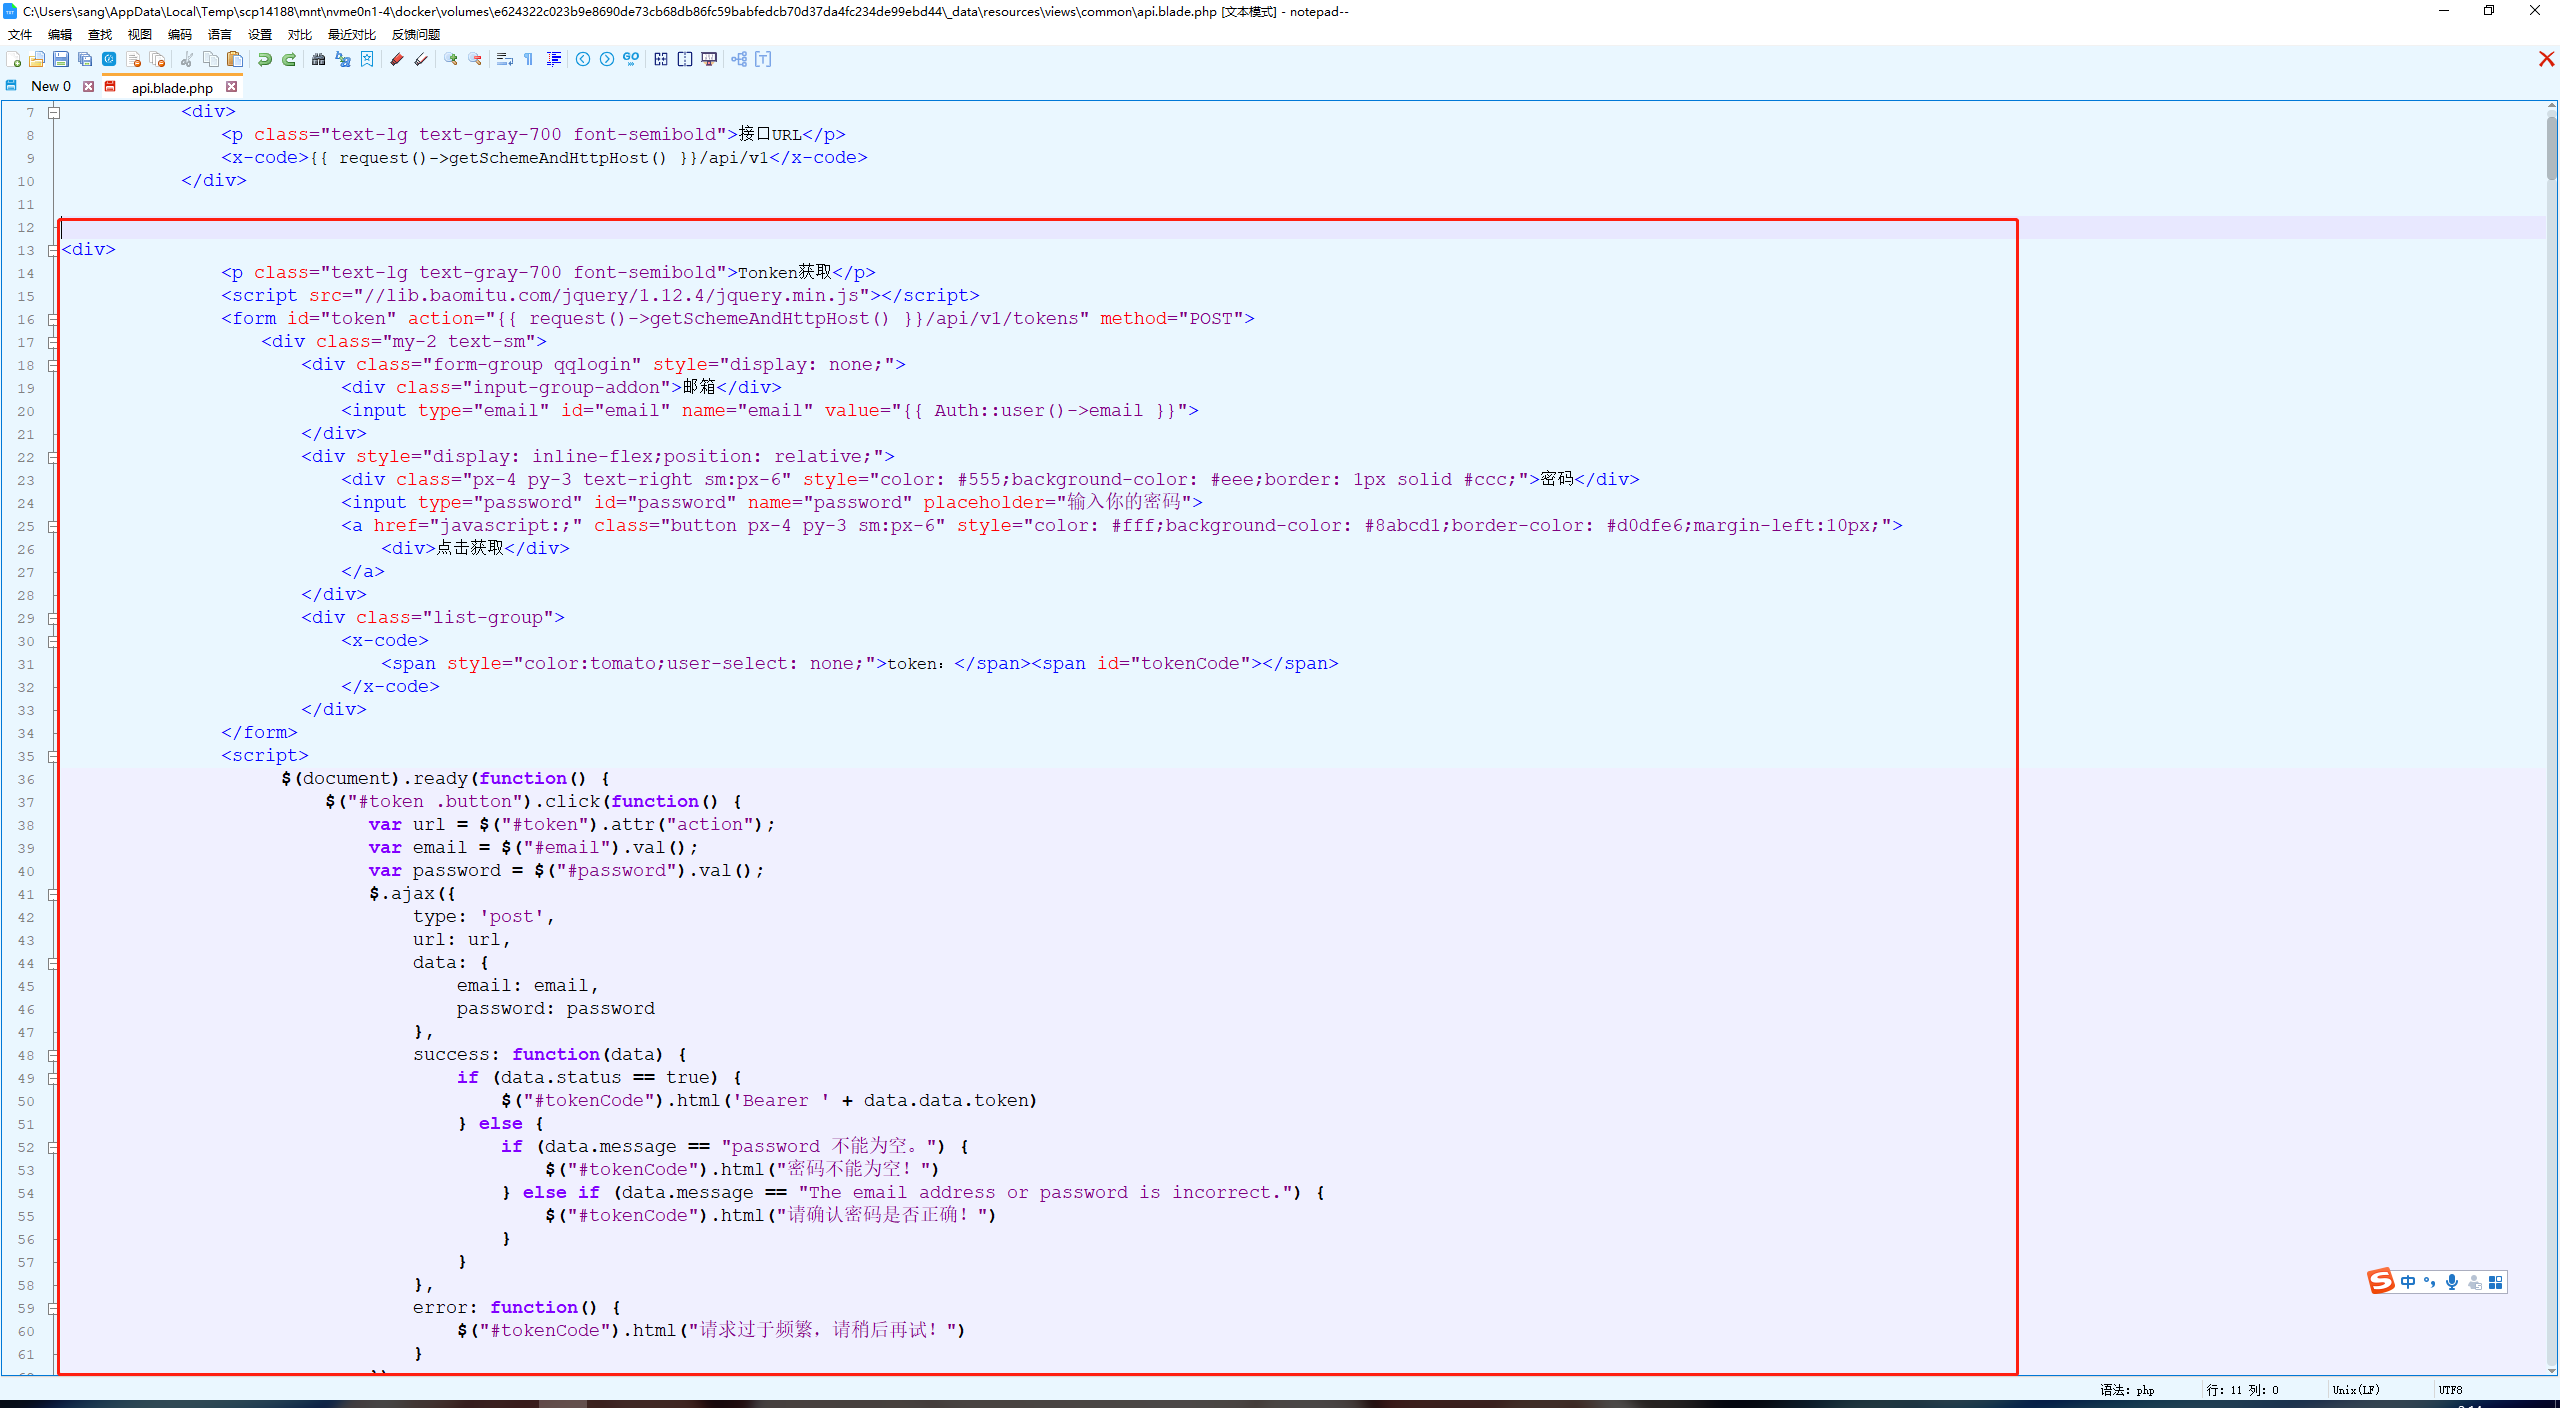Click the bookmark star icon
The height and width of the screenshot is (1408, 2560).
[x=367, y=60]
